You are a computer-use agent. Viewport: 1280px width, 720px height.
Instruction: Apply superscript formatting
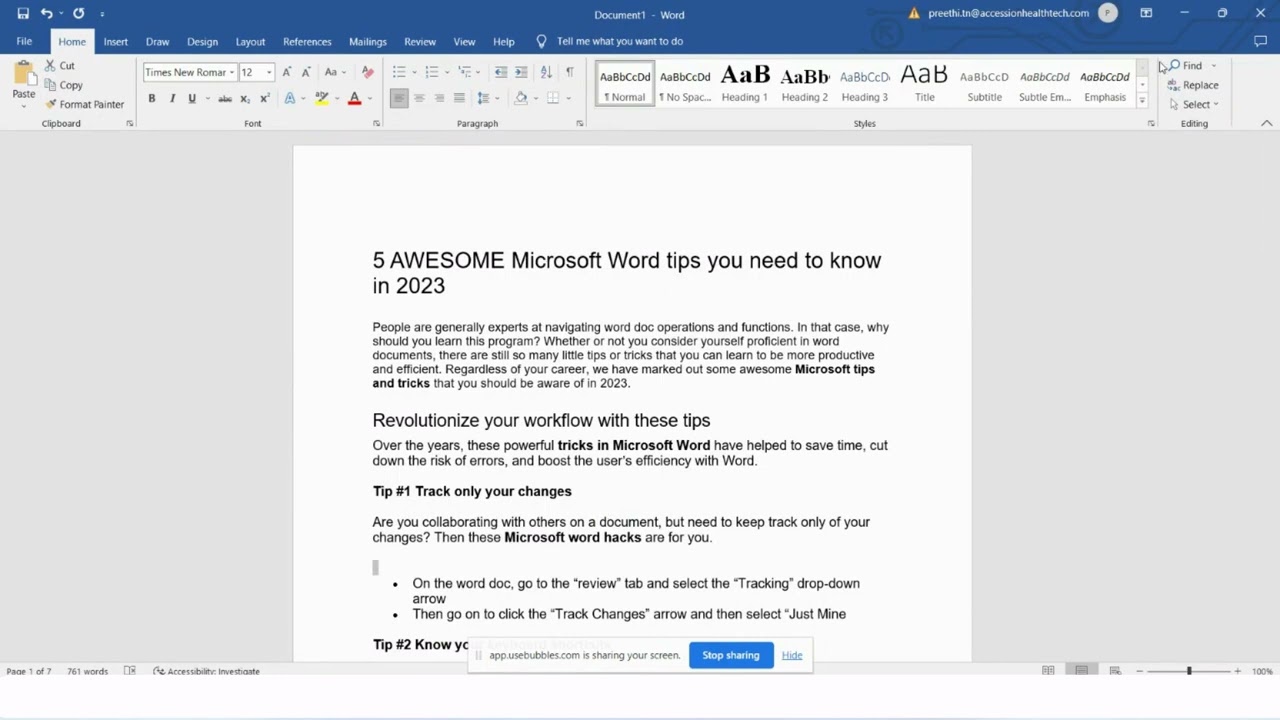pyautogui.click(x=264, y=98)
